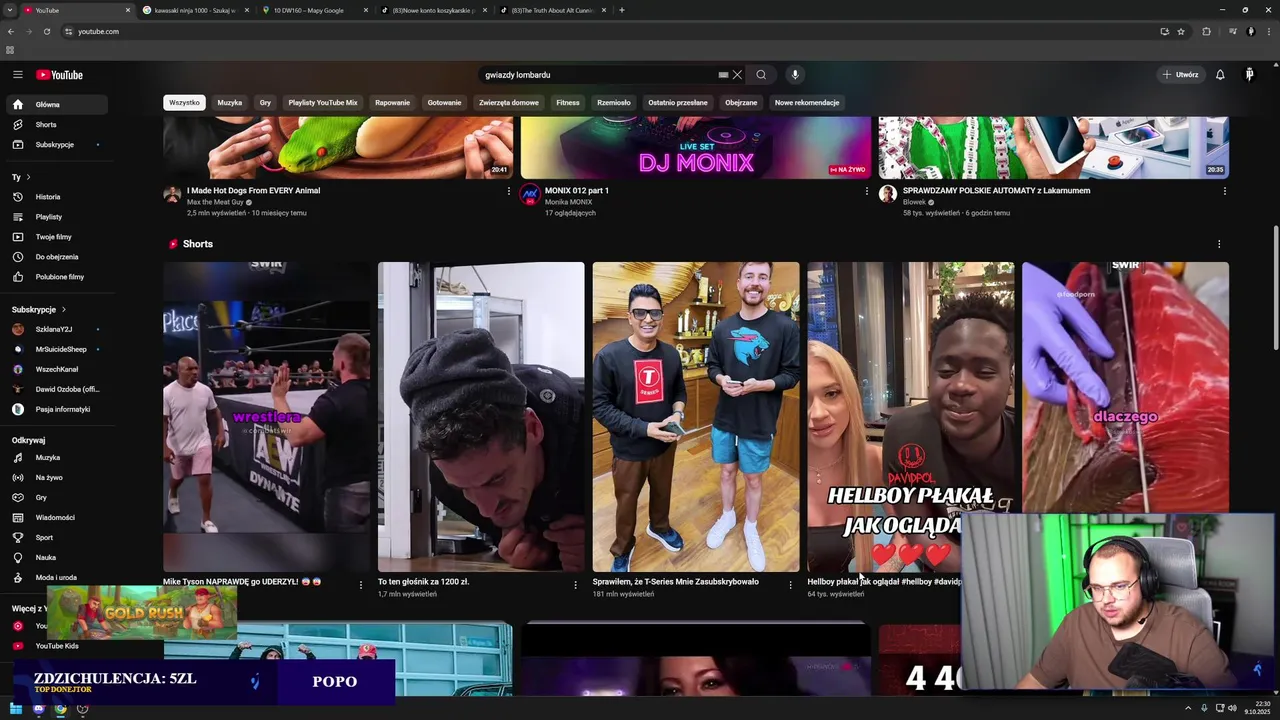Open a new browser tab with plus

622,10
